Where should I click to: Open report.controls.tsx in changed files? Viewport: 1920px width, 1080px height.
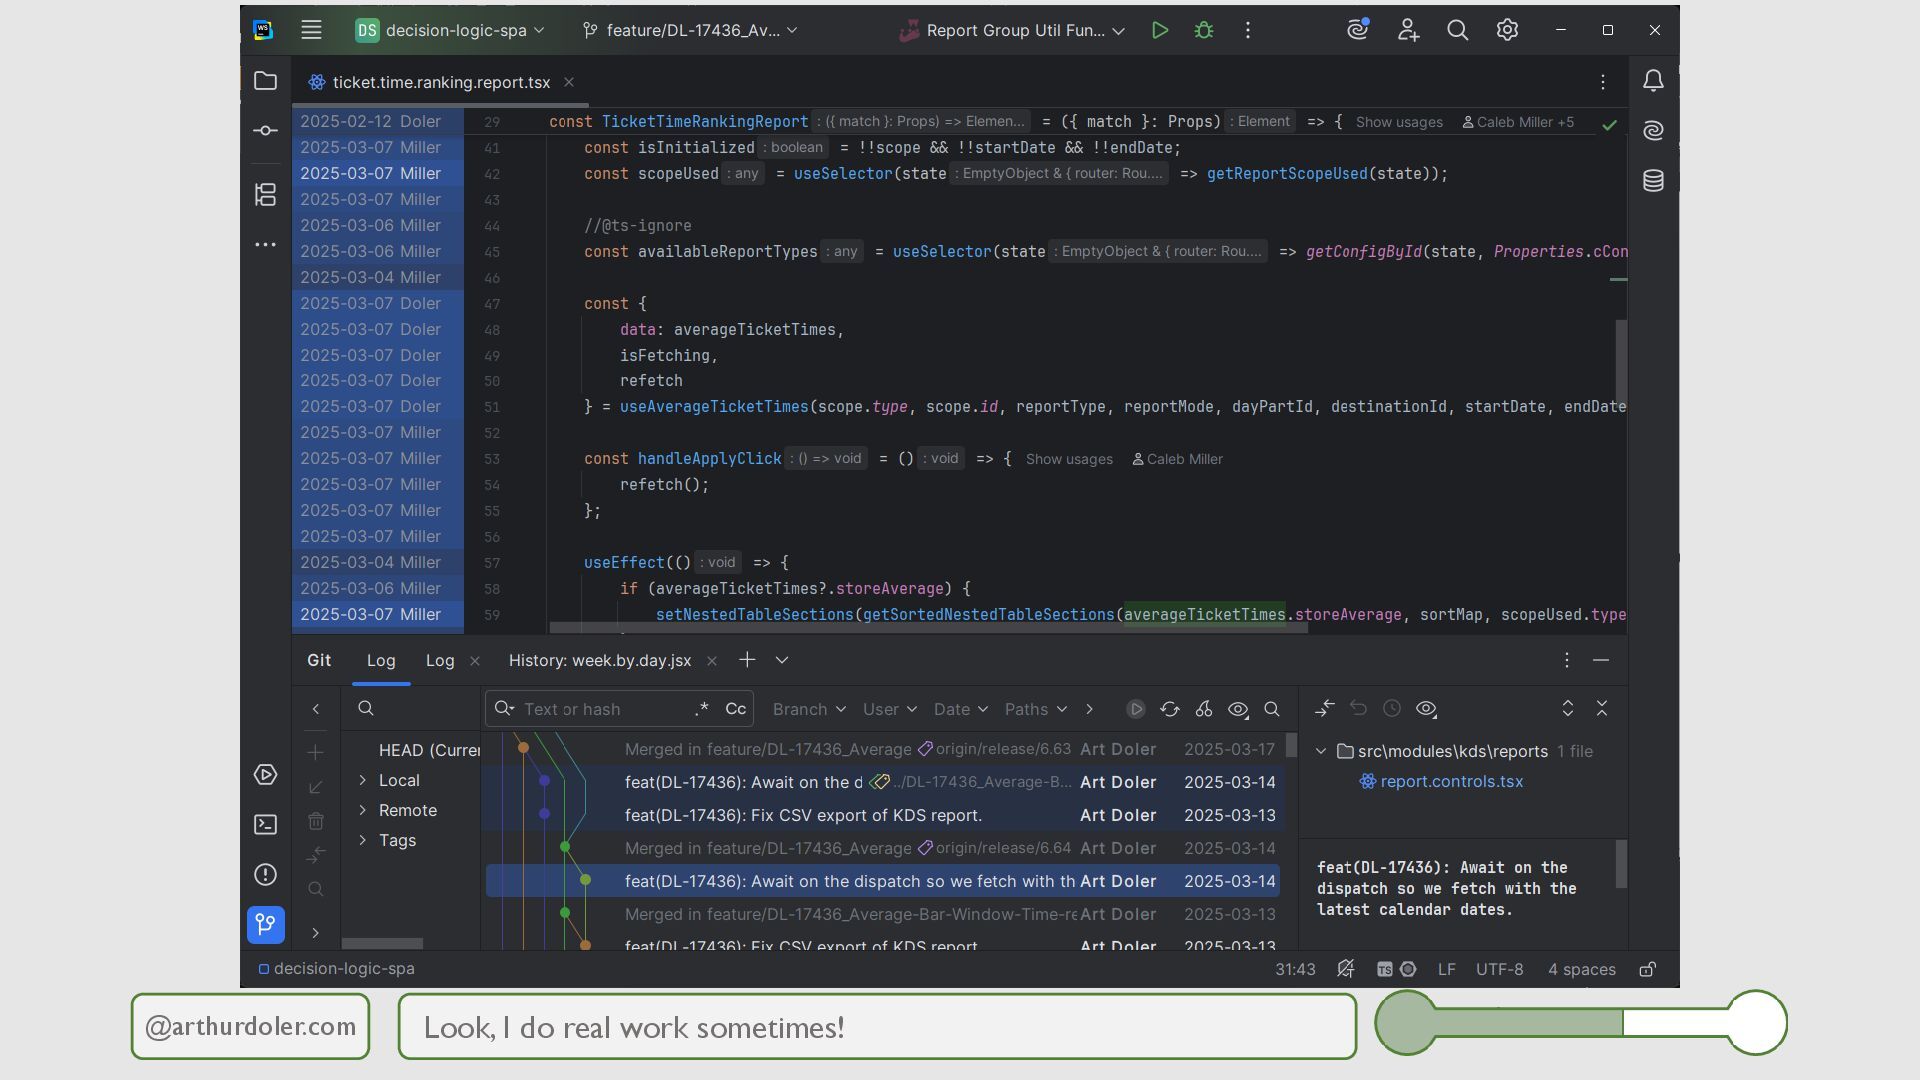click(1451, 782)
